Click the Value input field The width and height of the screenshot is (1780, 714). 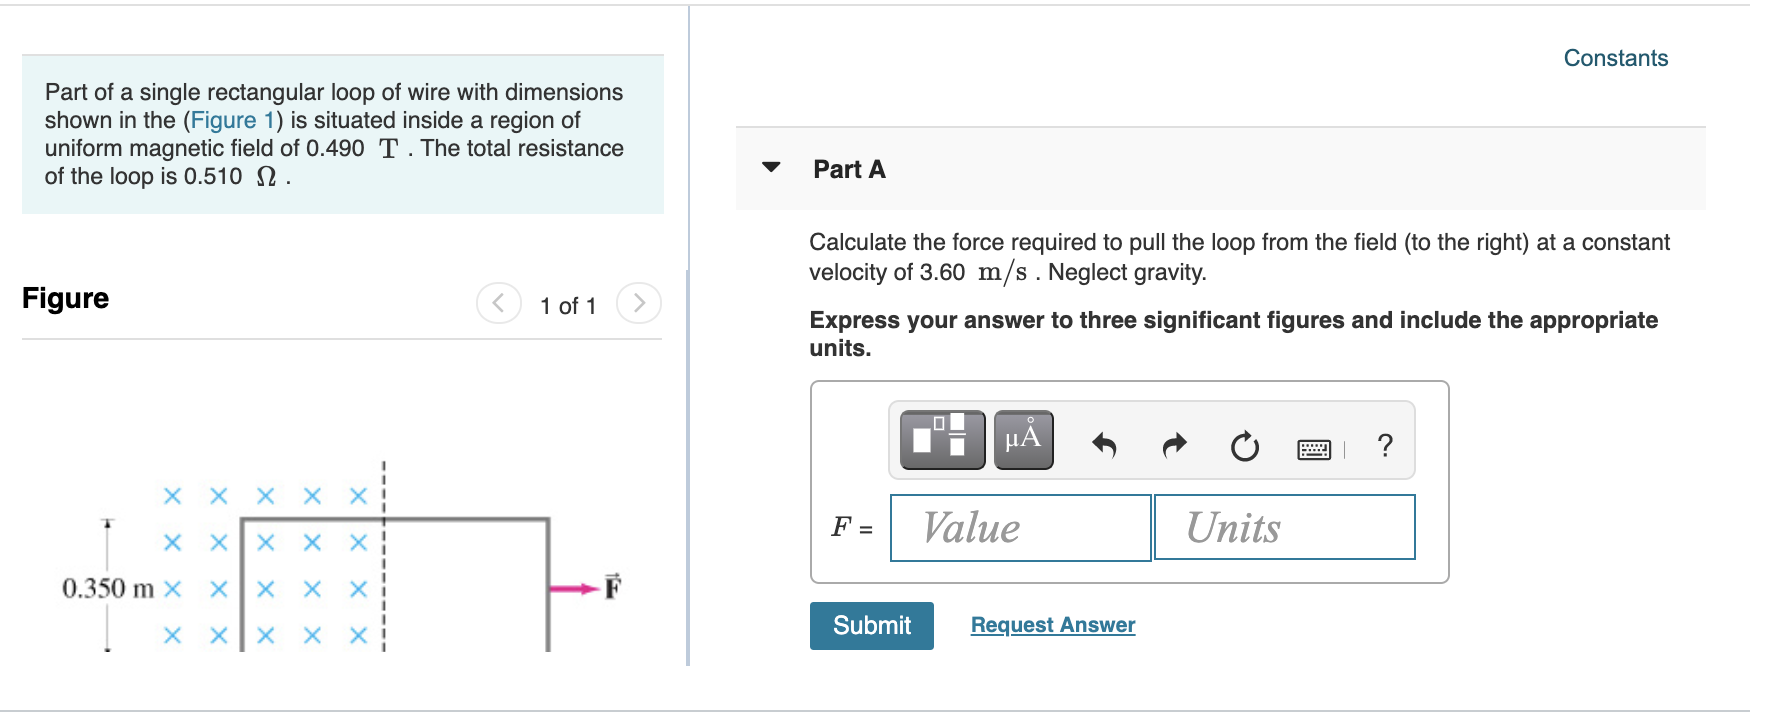pyautogui.click(x=1021, y=528)
